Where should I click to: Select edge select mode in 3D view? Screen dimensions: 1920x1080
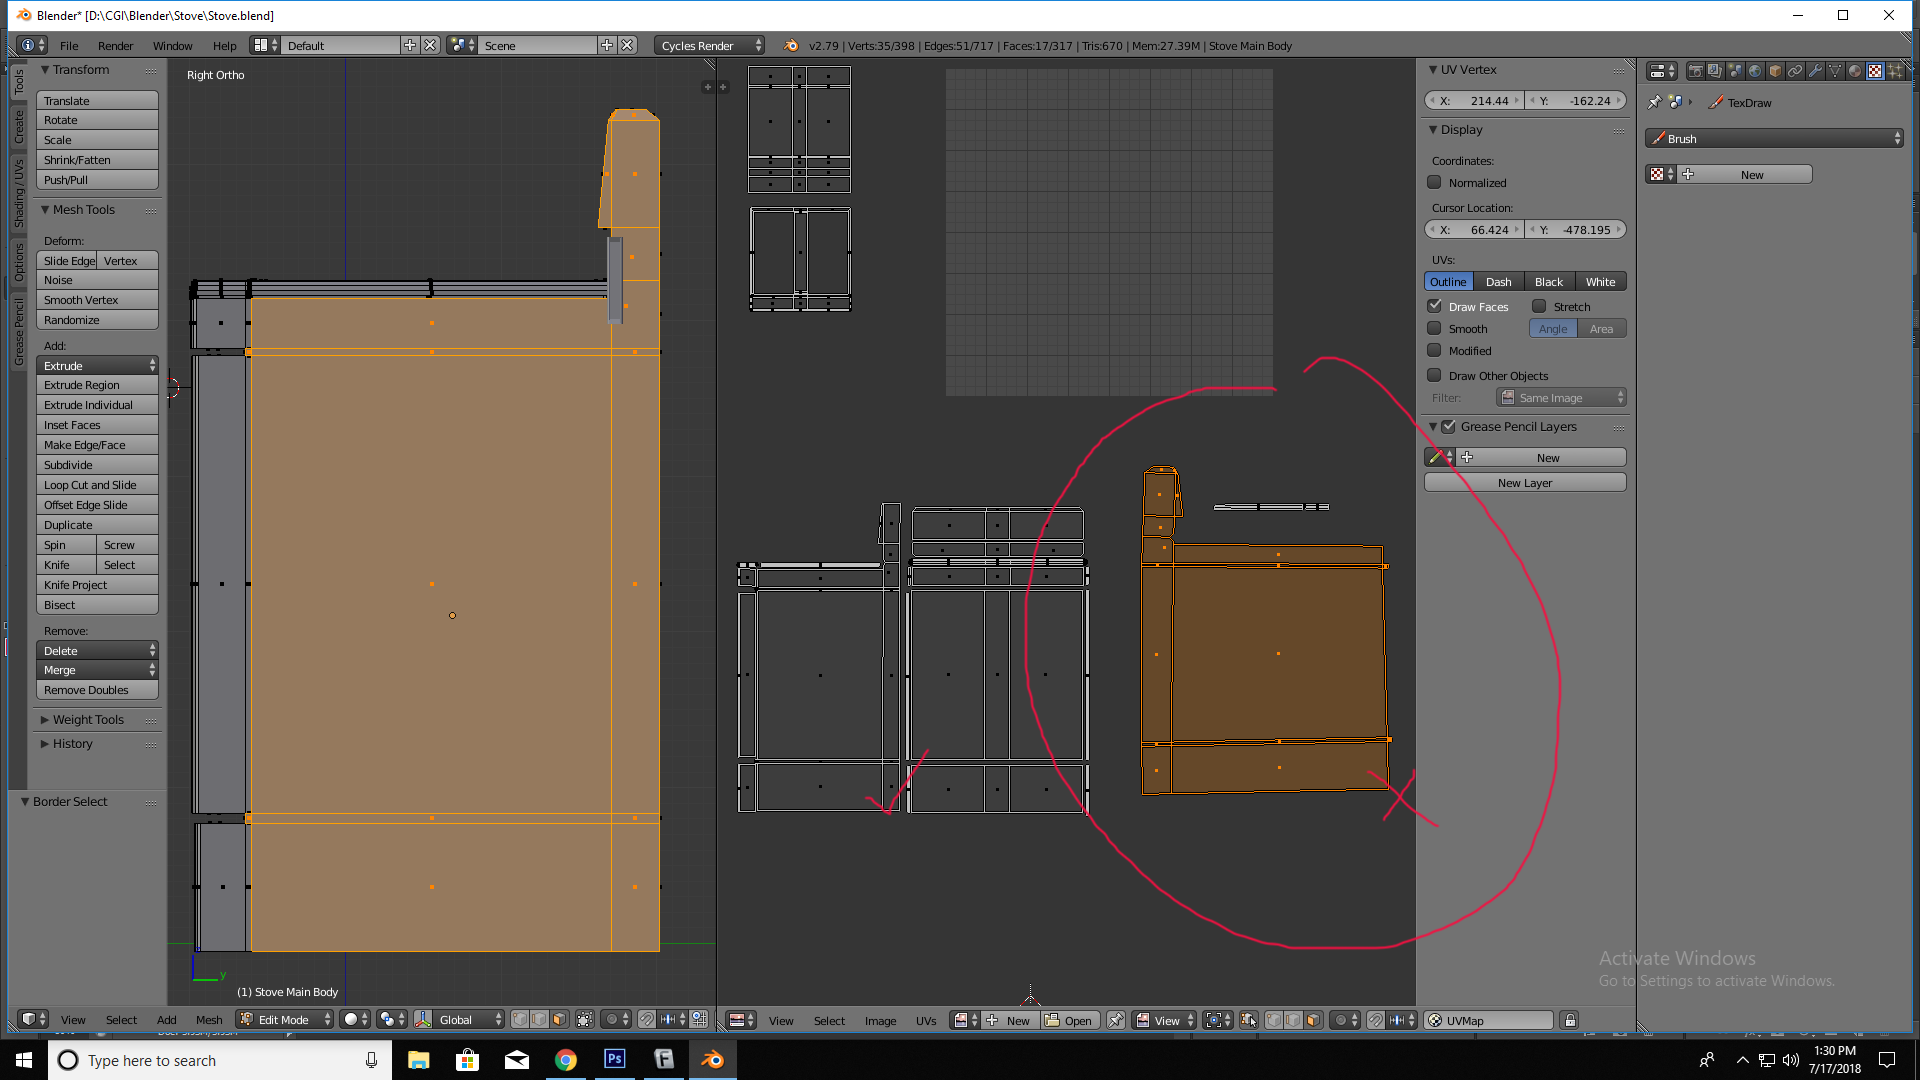(x=540, y=1020)
